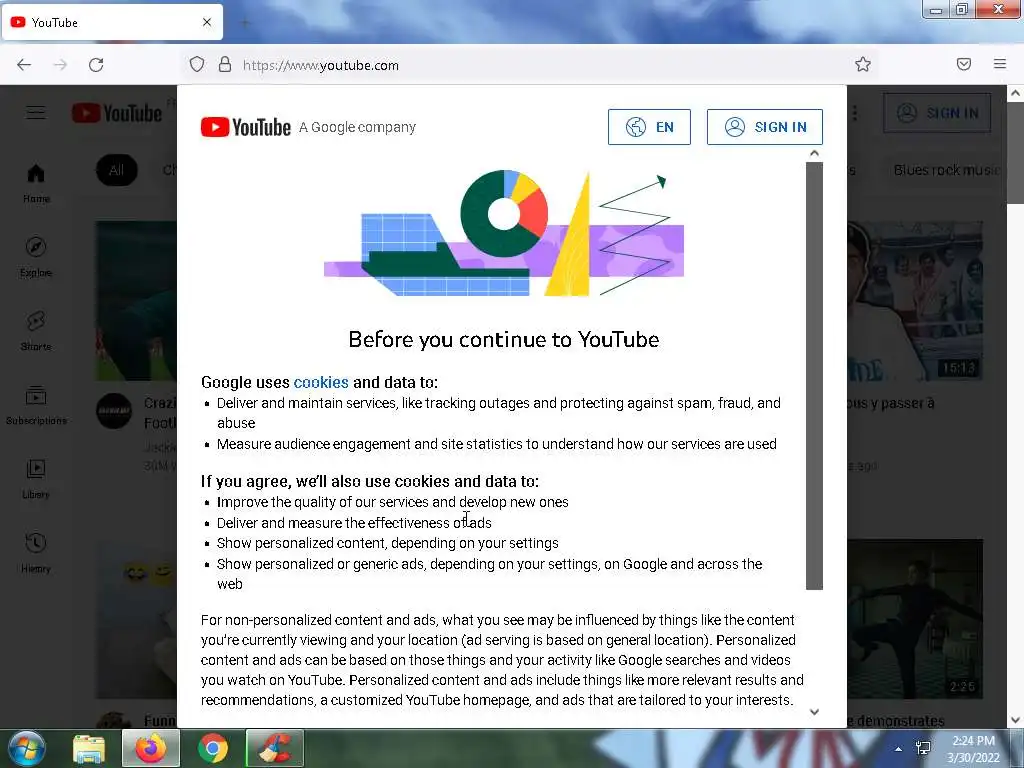The image size is (1024, 768).
Task: Click the 'Before you continue to YouTube' heading
Action: coord(504,340)
